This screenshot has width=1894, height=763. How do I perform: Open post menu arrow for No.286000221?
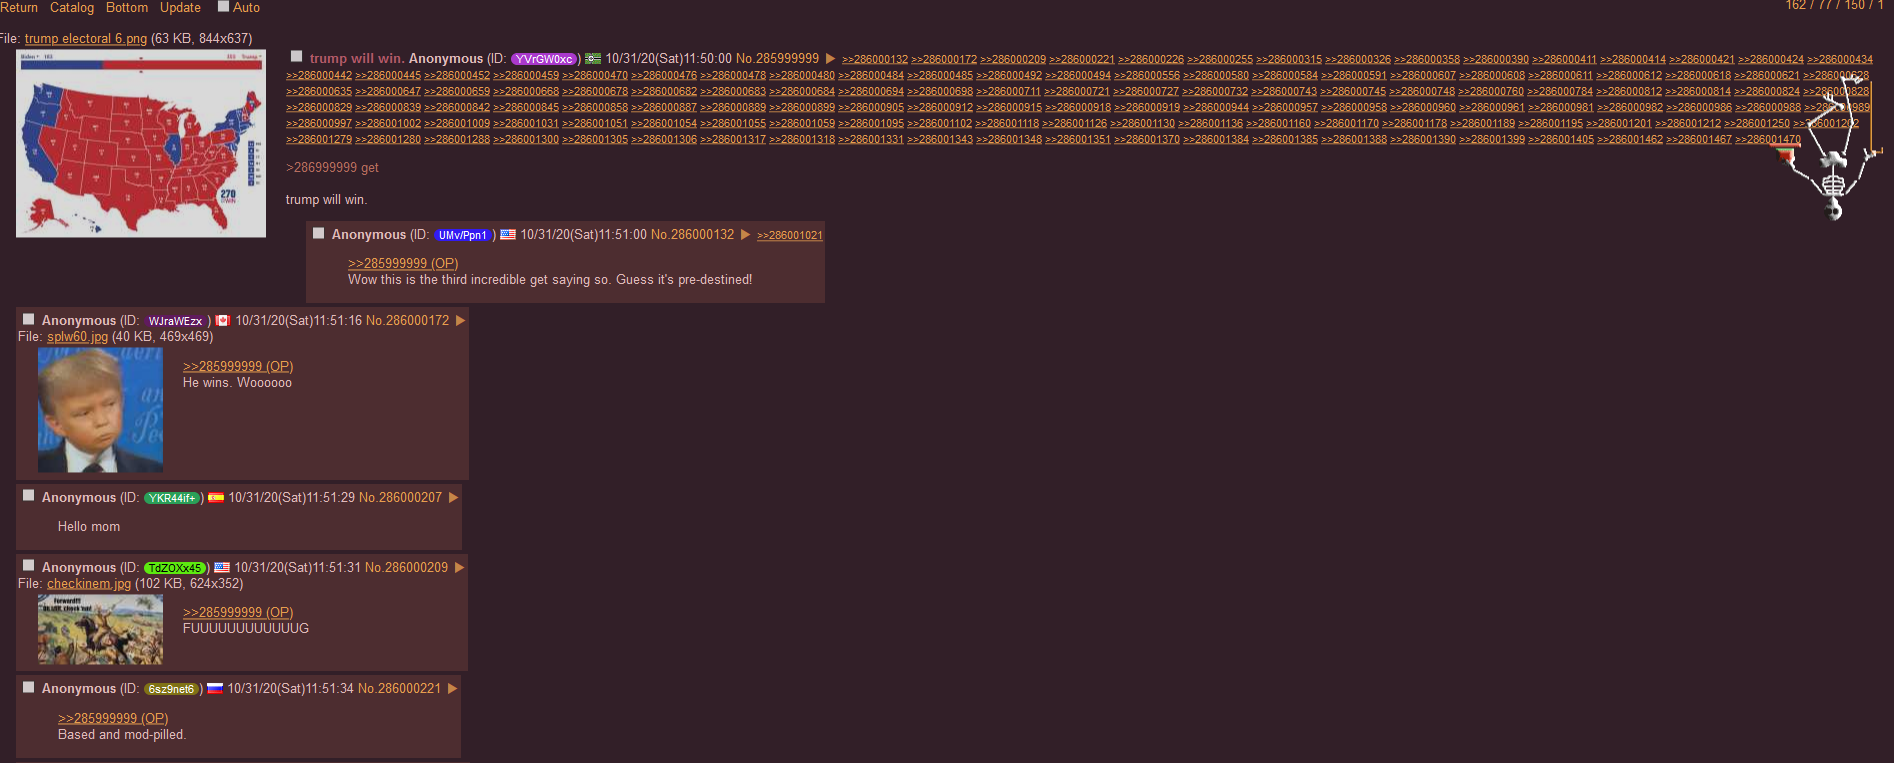453,689
